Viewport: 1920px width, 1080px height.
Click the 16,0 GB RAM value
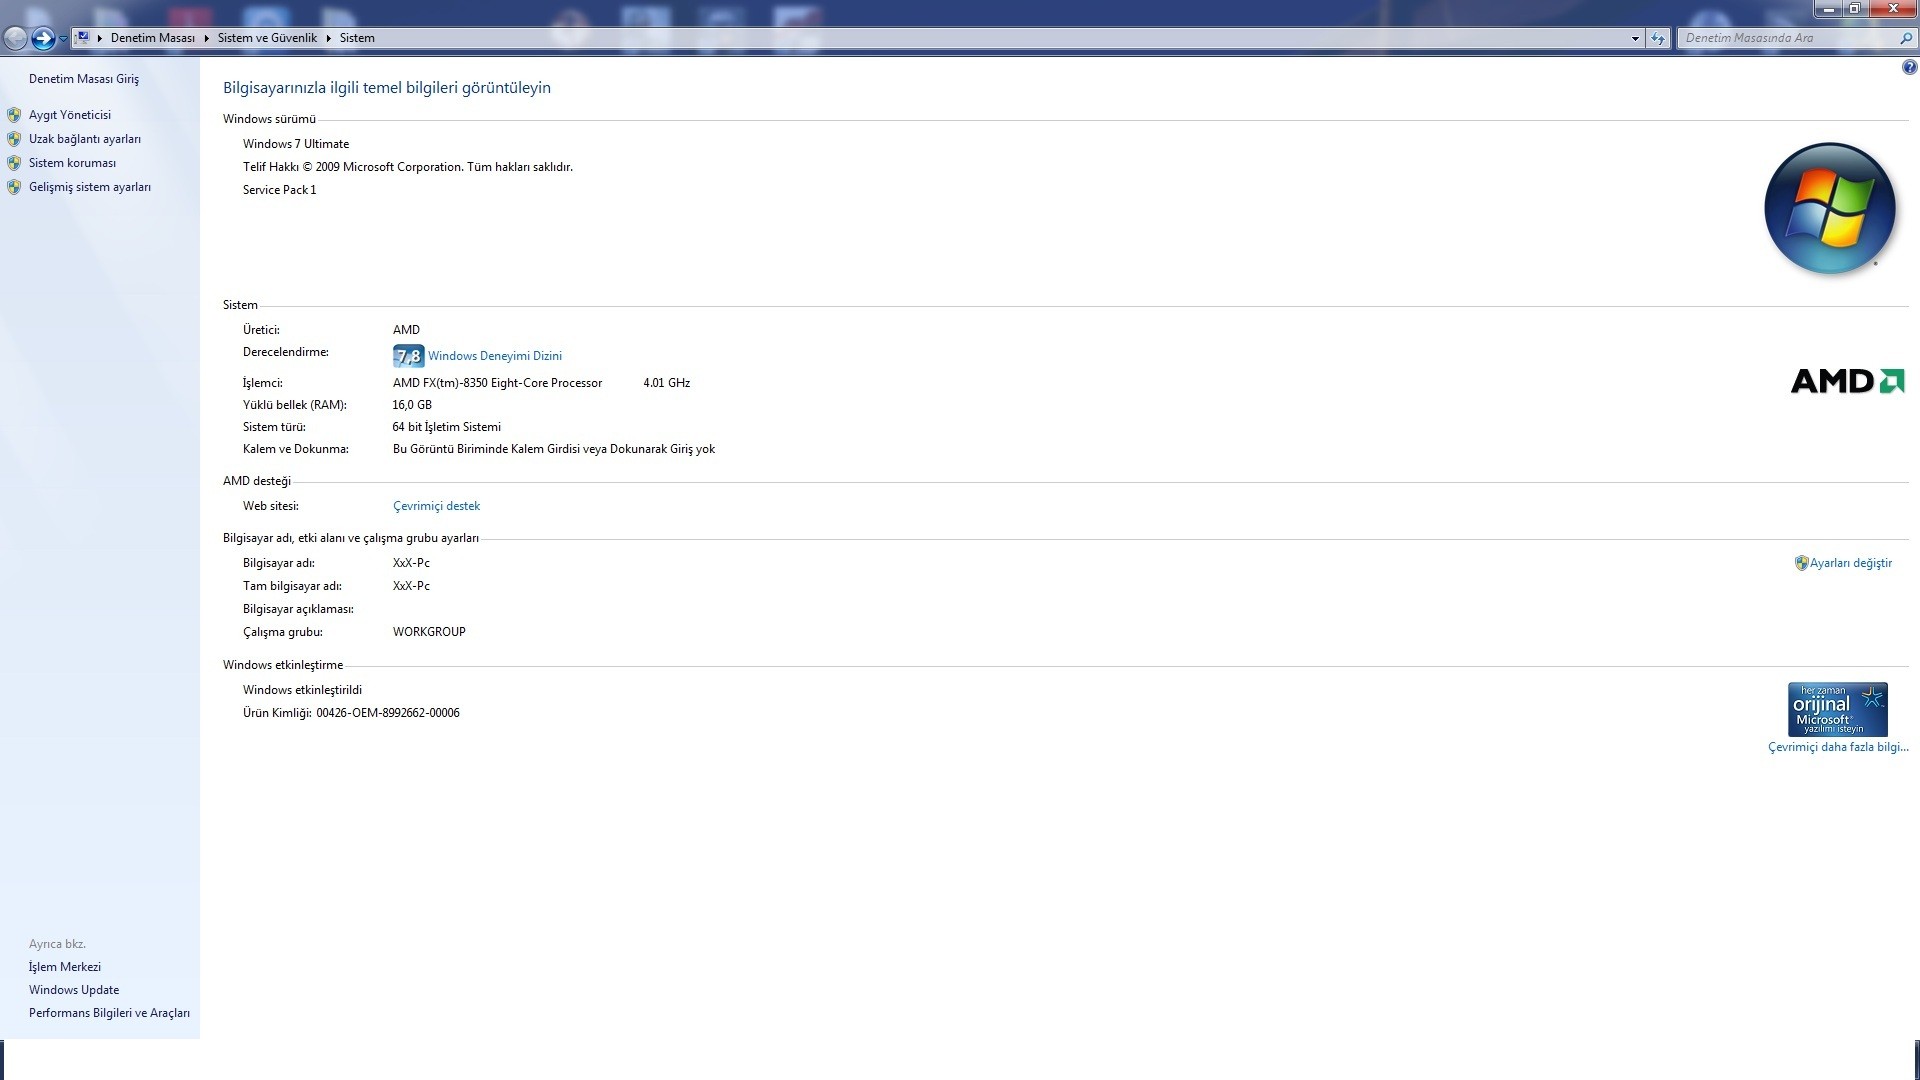(412, 405)
